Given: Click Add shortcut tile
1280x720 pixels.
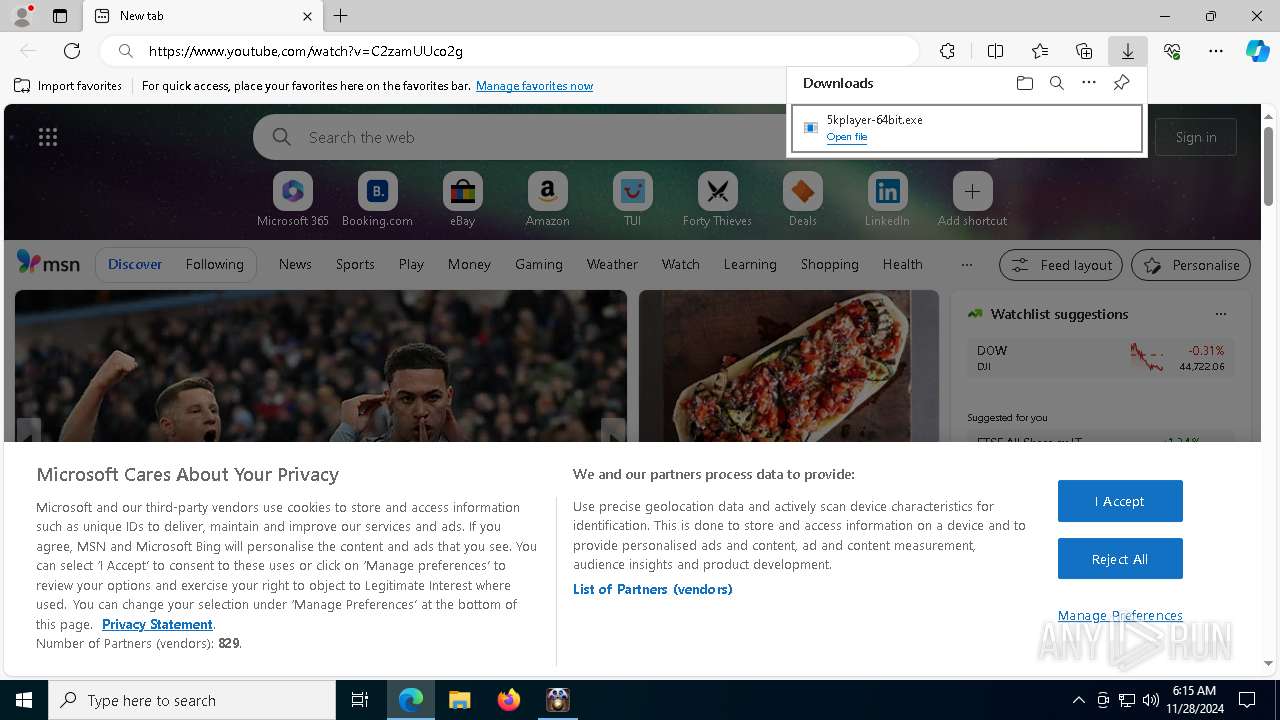Looking at the screenshot, I should [972, 200].
